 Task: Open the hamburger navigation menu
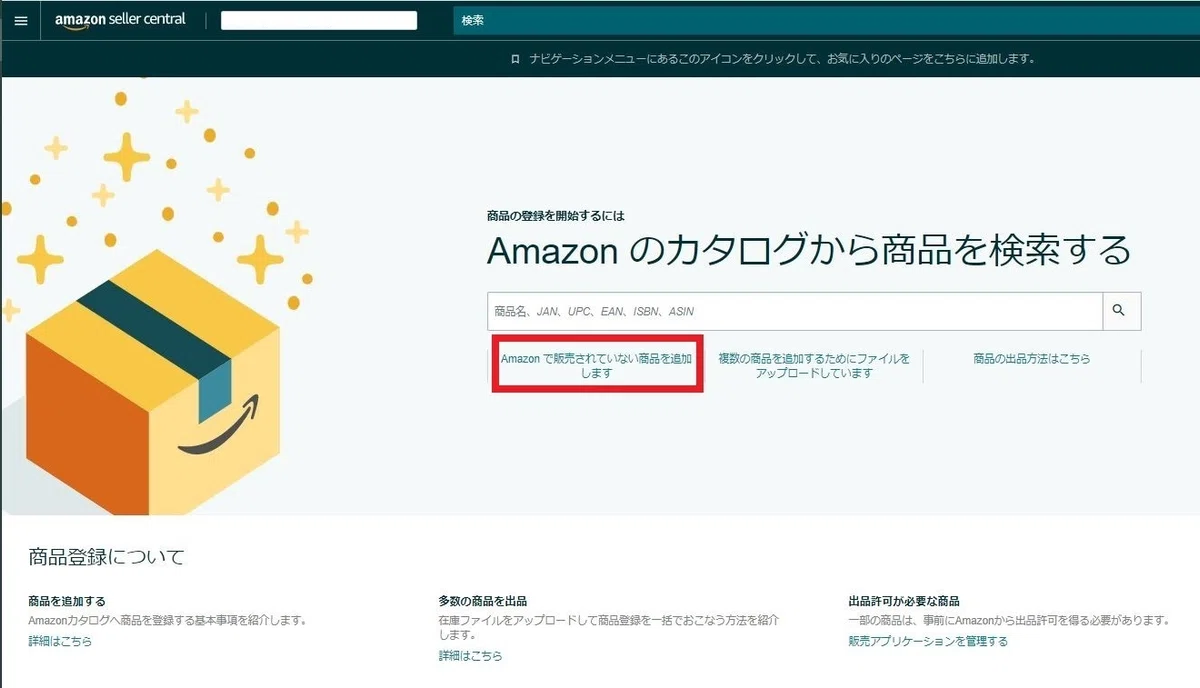[x=20, y=20]
